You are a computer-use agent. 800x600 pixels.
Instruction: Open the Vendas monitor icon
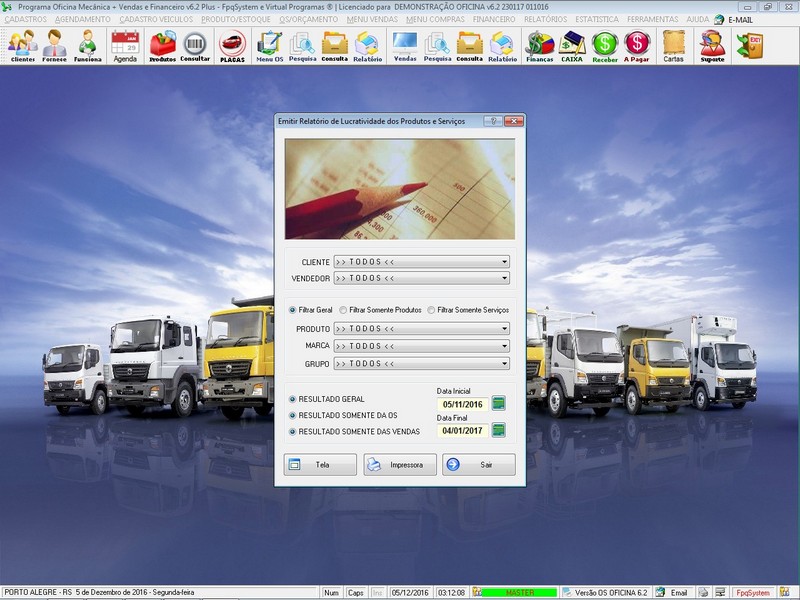[405, 46]
